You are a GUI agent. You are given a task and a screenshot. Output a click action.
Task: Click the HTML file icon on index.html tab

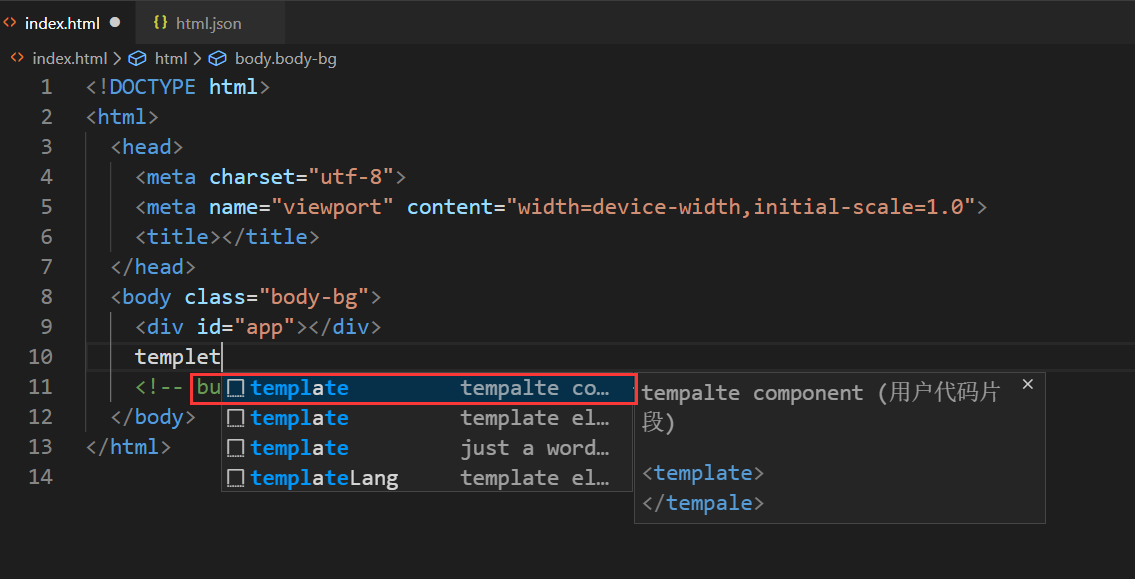click(x=10, y=22)
